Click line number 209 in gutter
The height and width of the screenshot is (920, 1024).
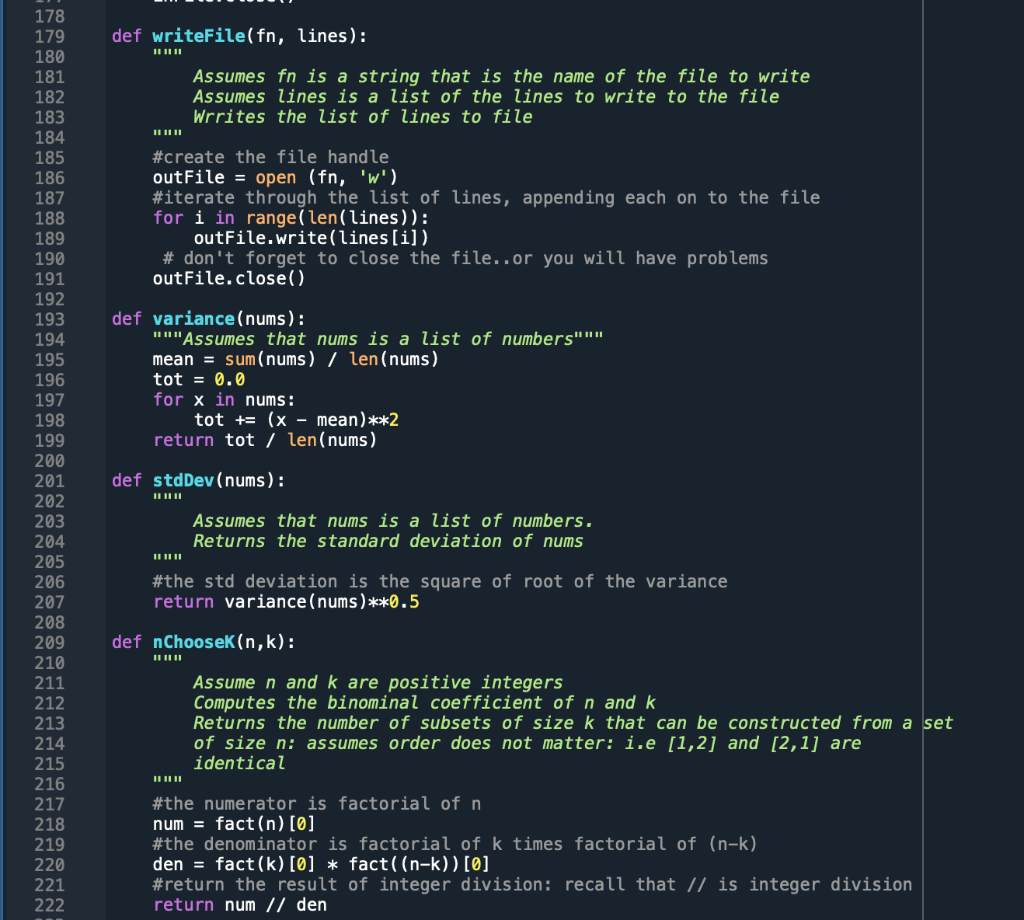(x=50, y=642)
